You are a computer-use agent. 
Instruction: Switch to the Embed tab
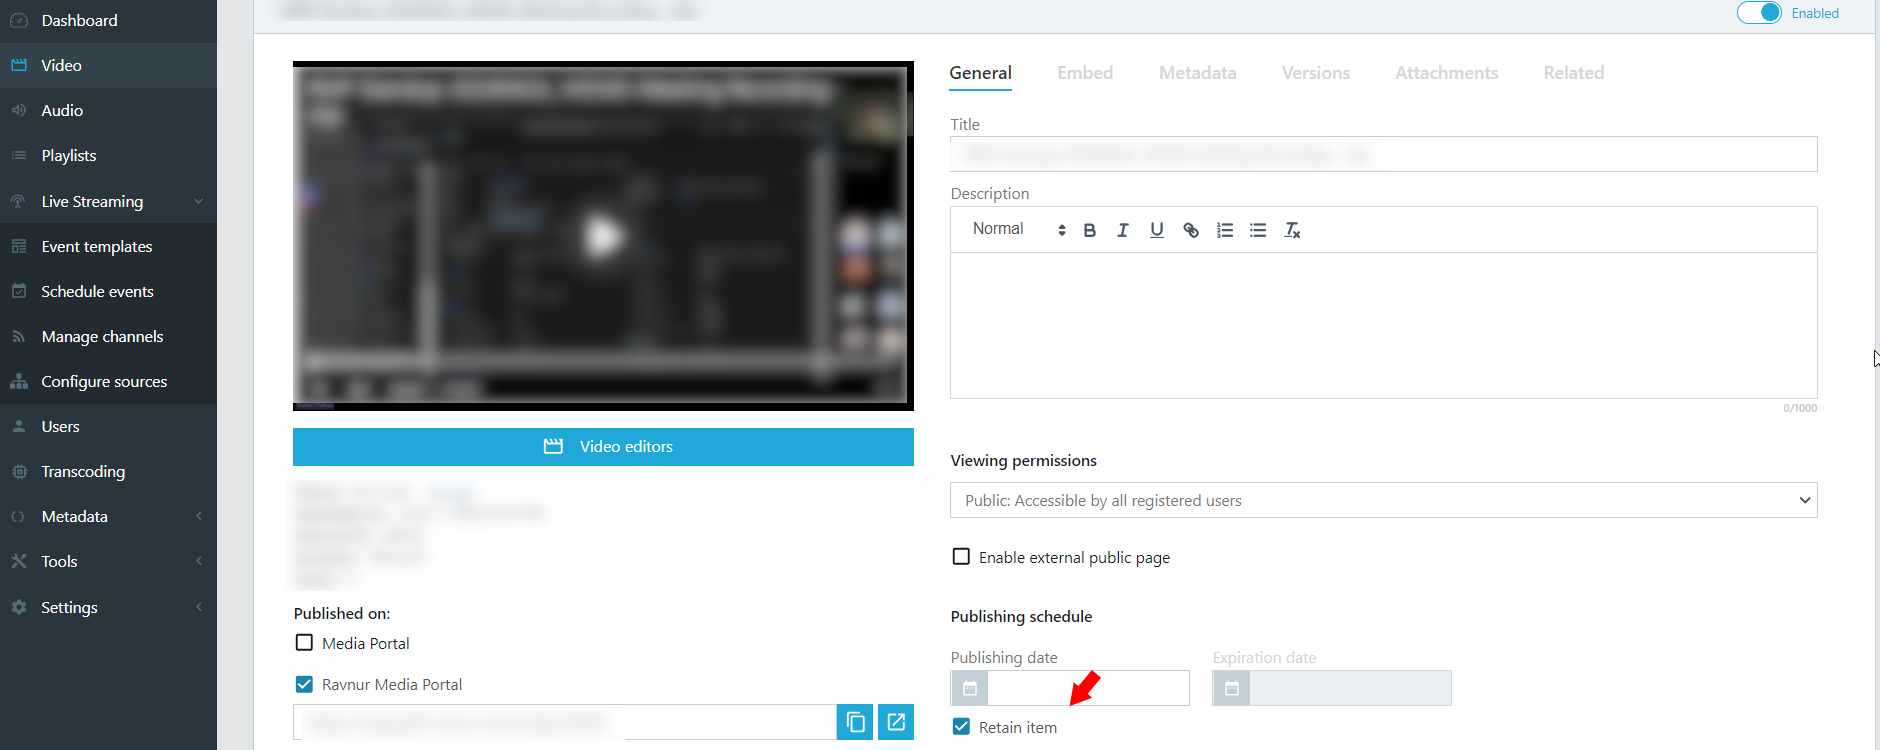pyautogui.click(x=1085, y=73)
